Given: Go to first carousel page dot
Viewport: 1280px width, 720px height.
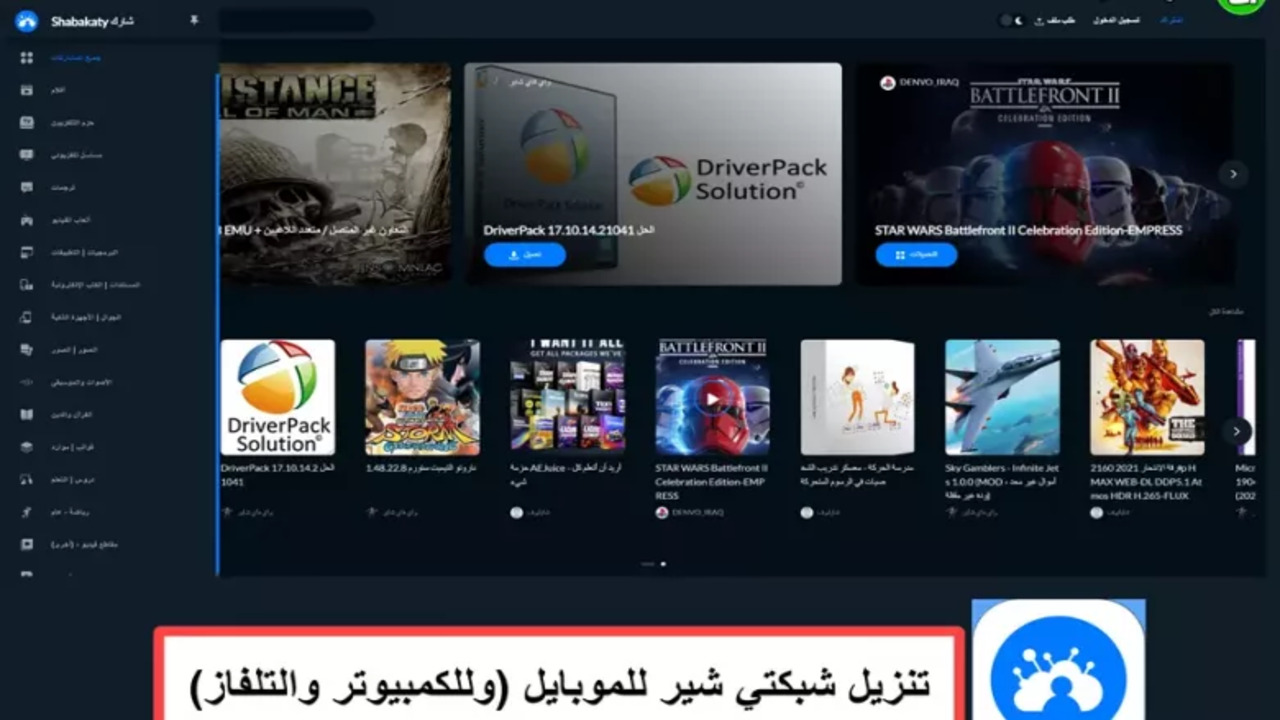Looking at the screenshot, I should point(648,564).
